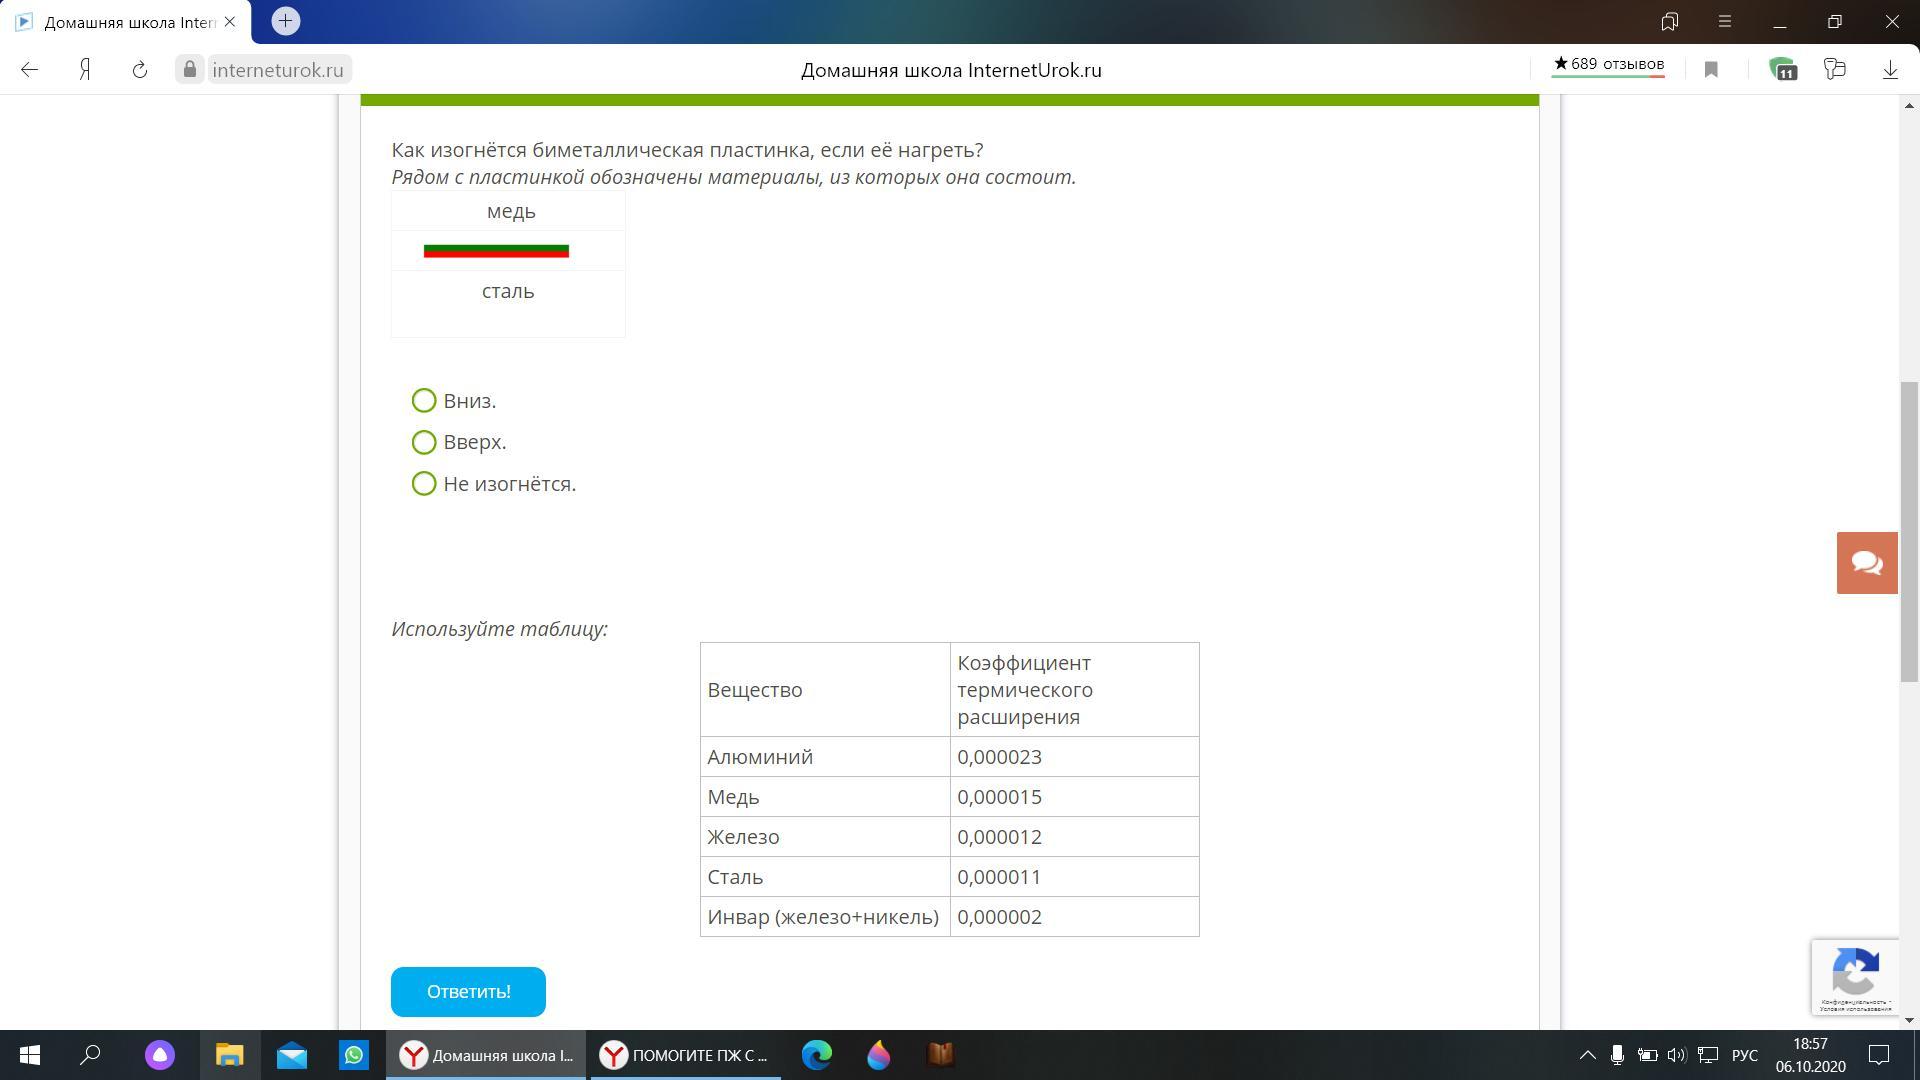The width and height of the screenshot is (1920, 1080).
Task: Click the interneturok.ru address field
Action: [277, 70]
